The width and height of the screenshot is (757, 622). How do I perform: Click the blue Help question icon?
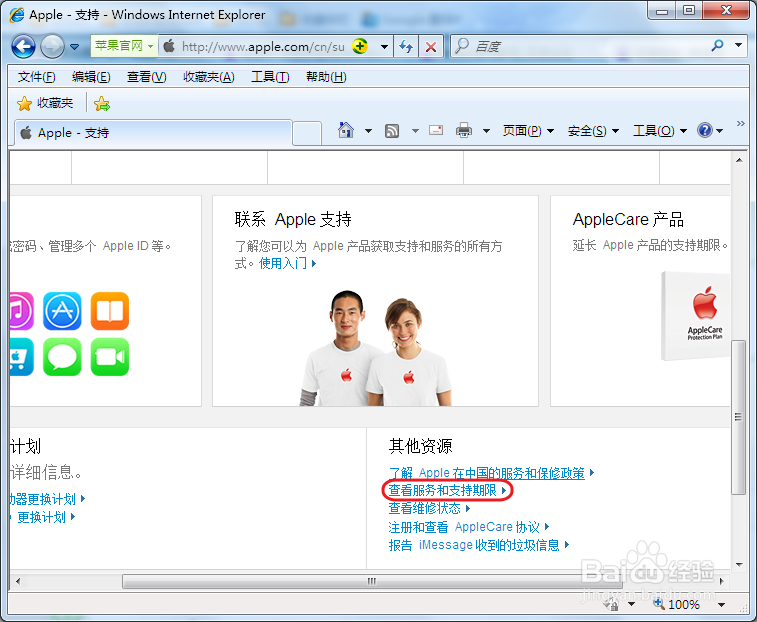pyautogui.click(x=705, y=130)
